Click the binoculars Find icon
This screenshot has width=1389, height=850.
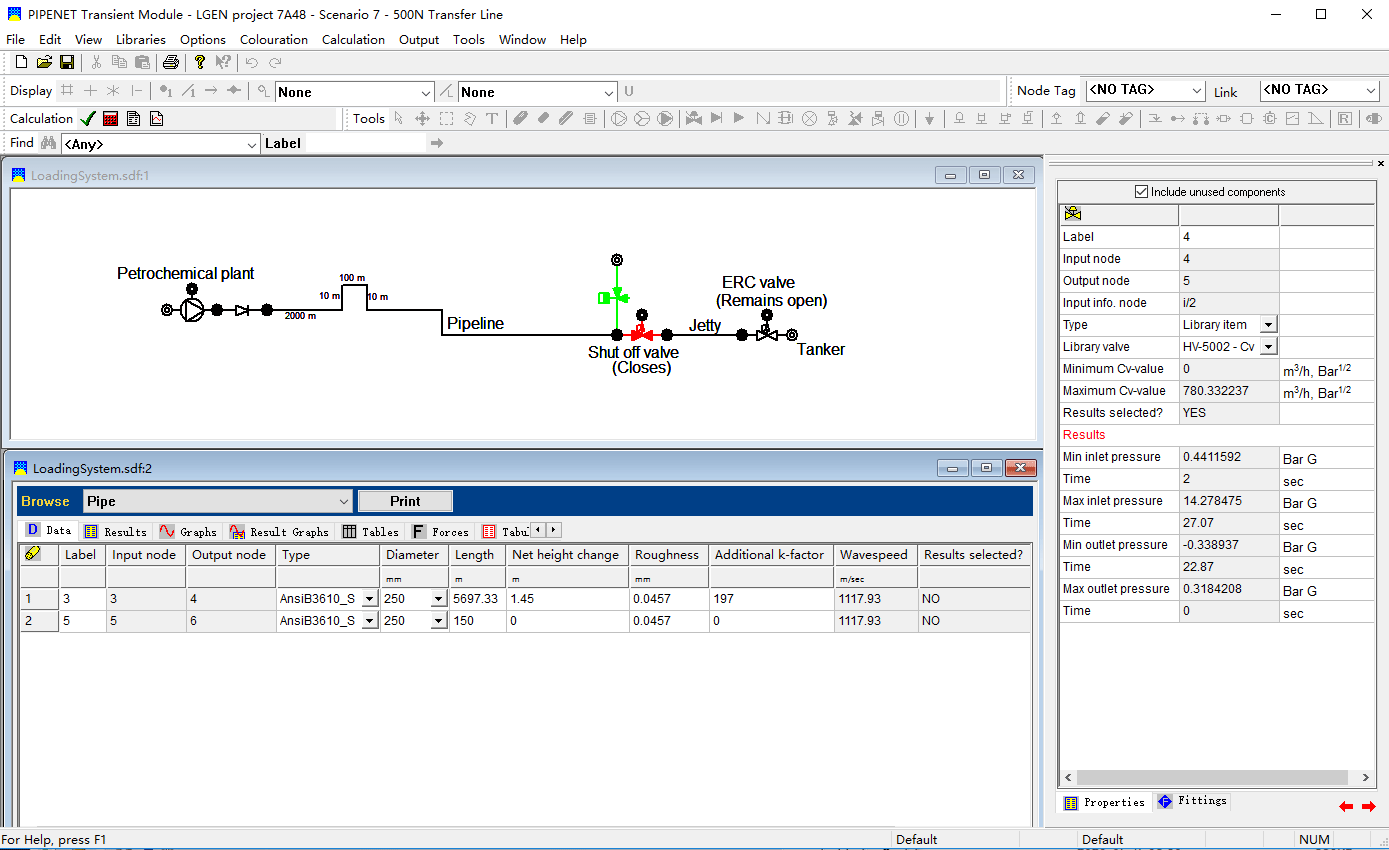48,143
